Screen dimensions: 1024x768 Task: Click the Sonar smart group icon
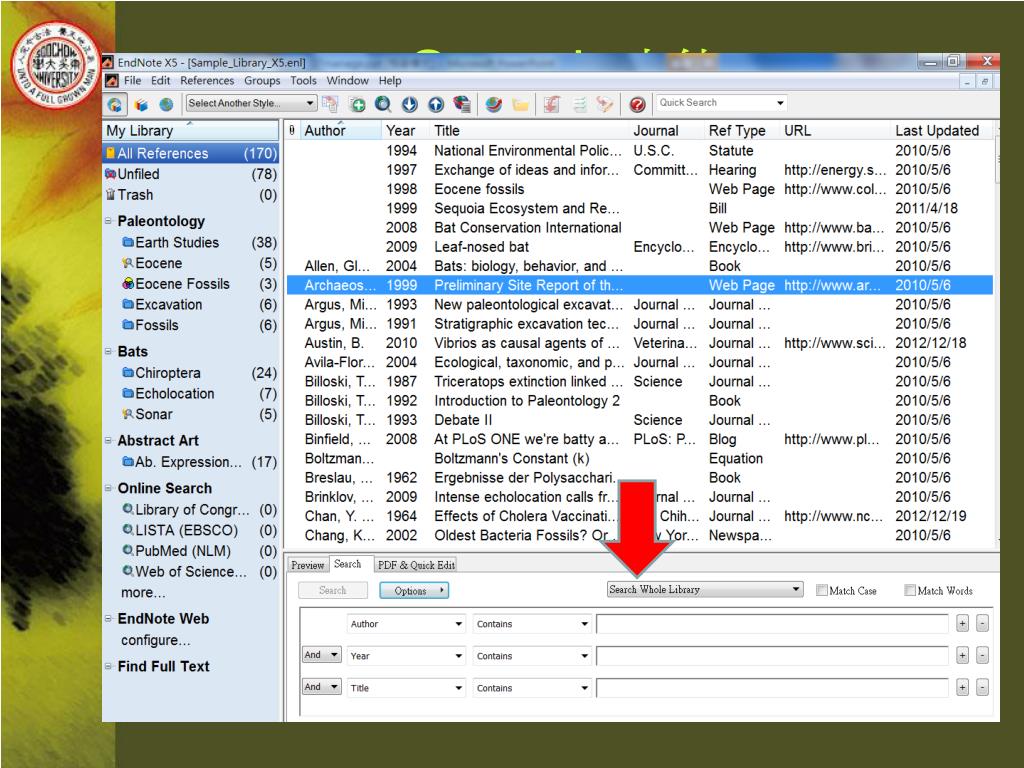pyautogui.click(x=128, y=414)
